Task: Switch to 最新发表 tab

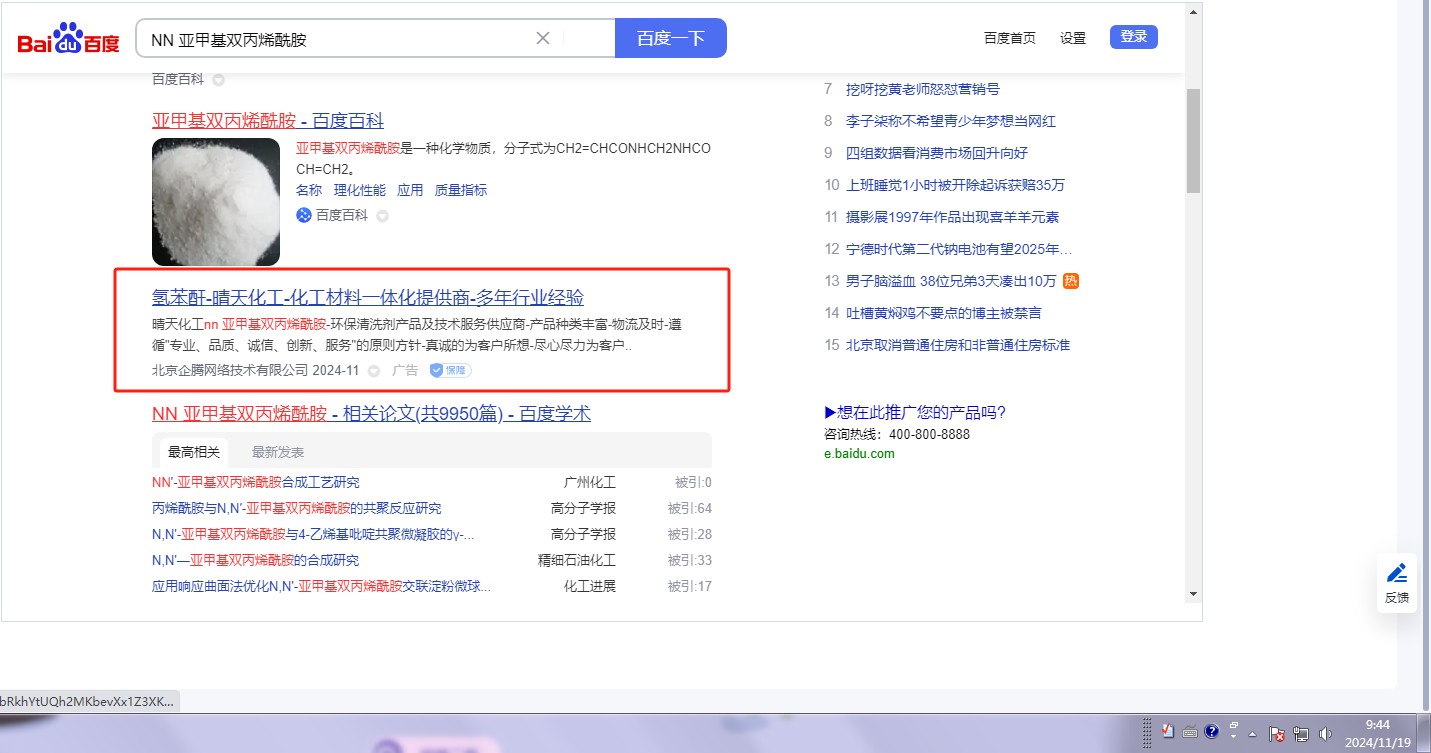Action: coord(278,452)
